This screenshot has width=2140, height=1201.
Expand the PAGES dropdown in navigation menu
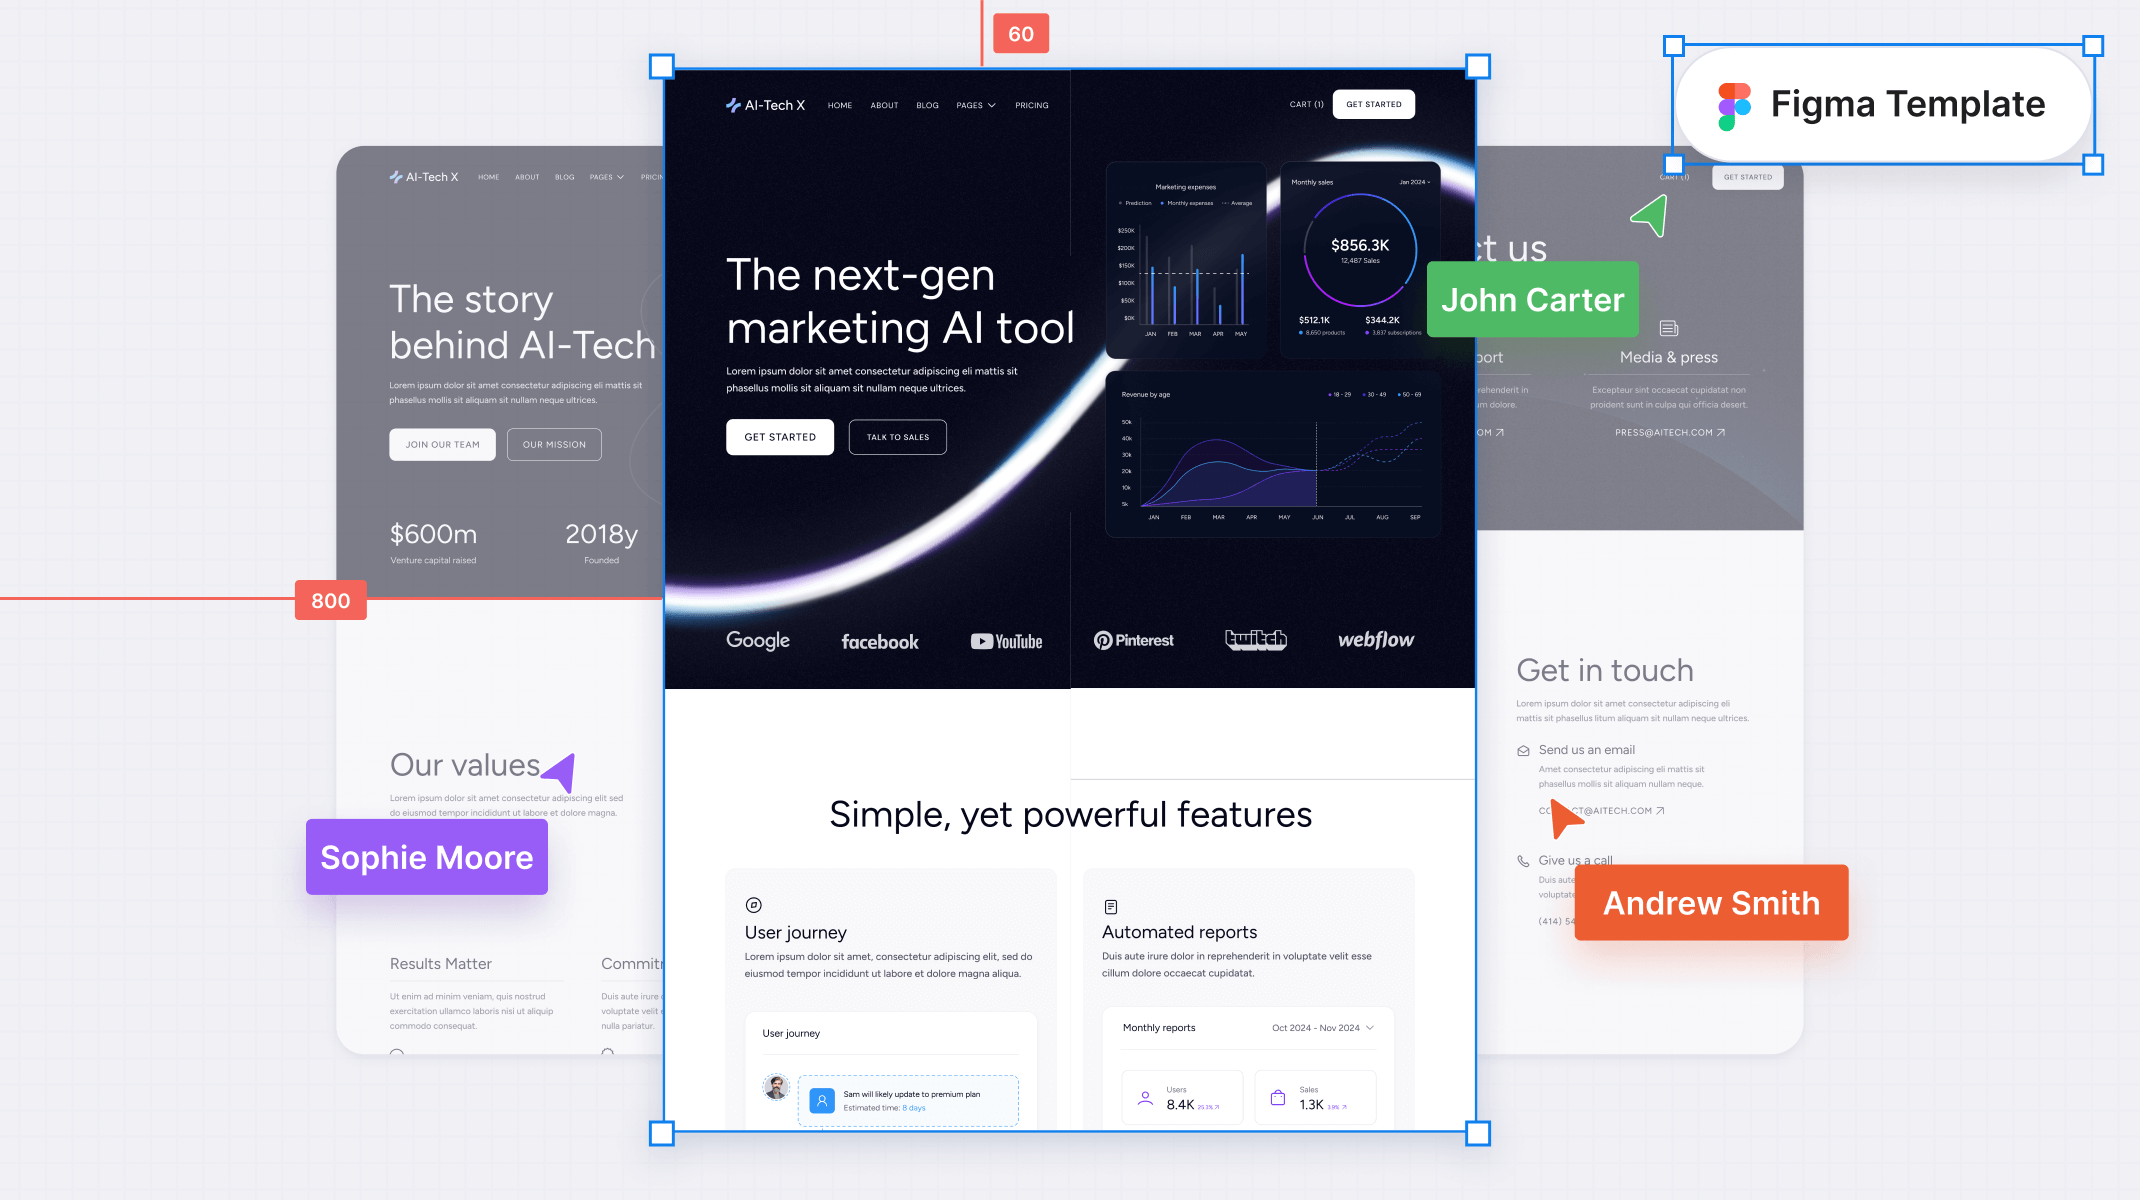pyautogui.click(x=976, y=104)
